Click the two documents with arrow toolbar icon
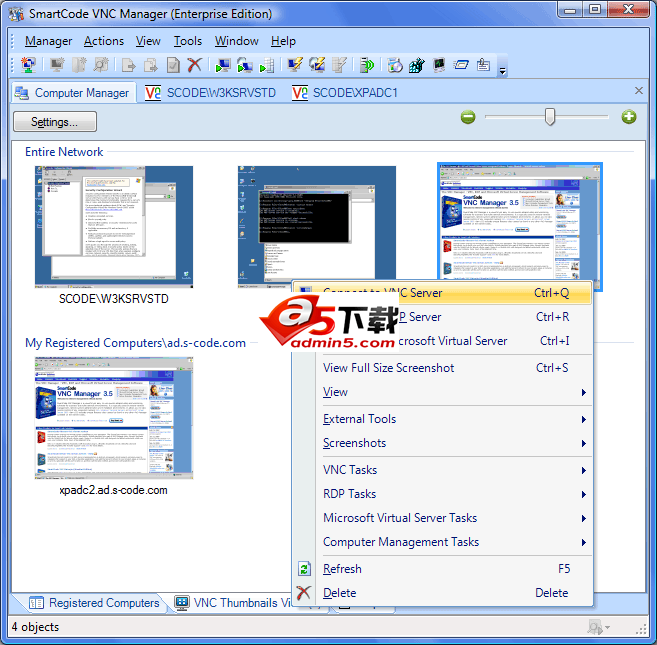Viewport: 657px width, 645px height. coord(150,65)
